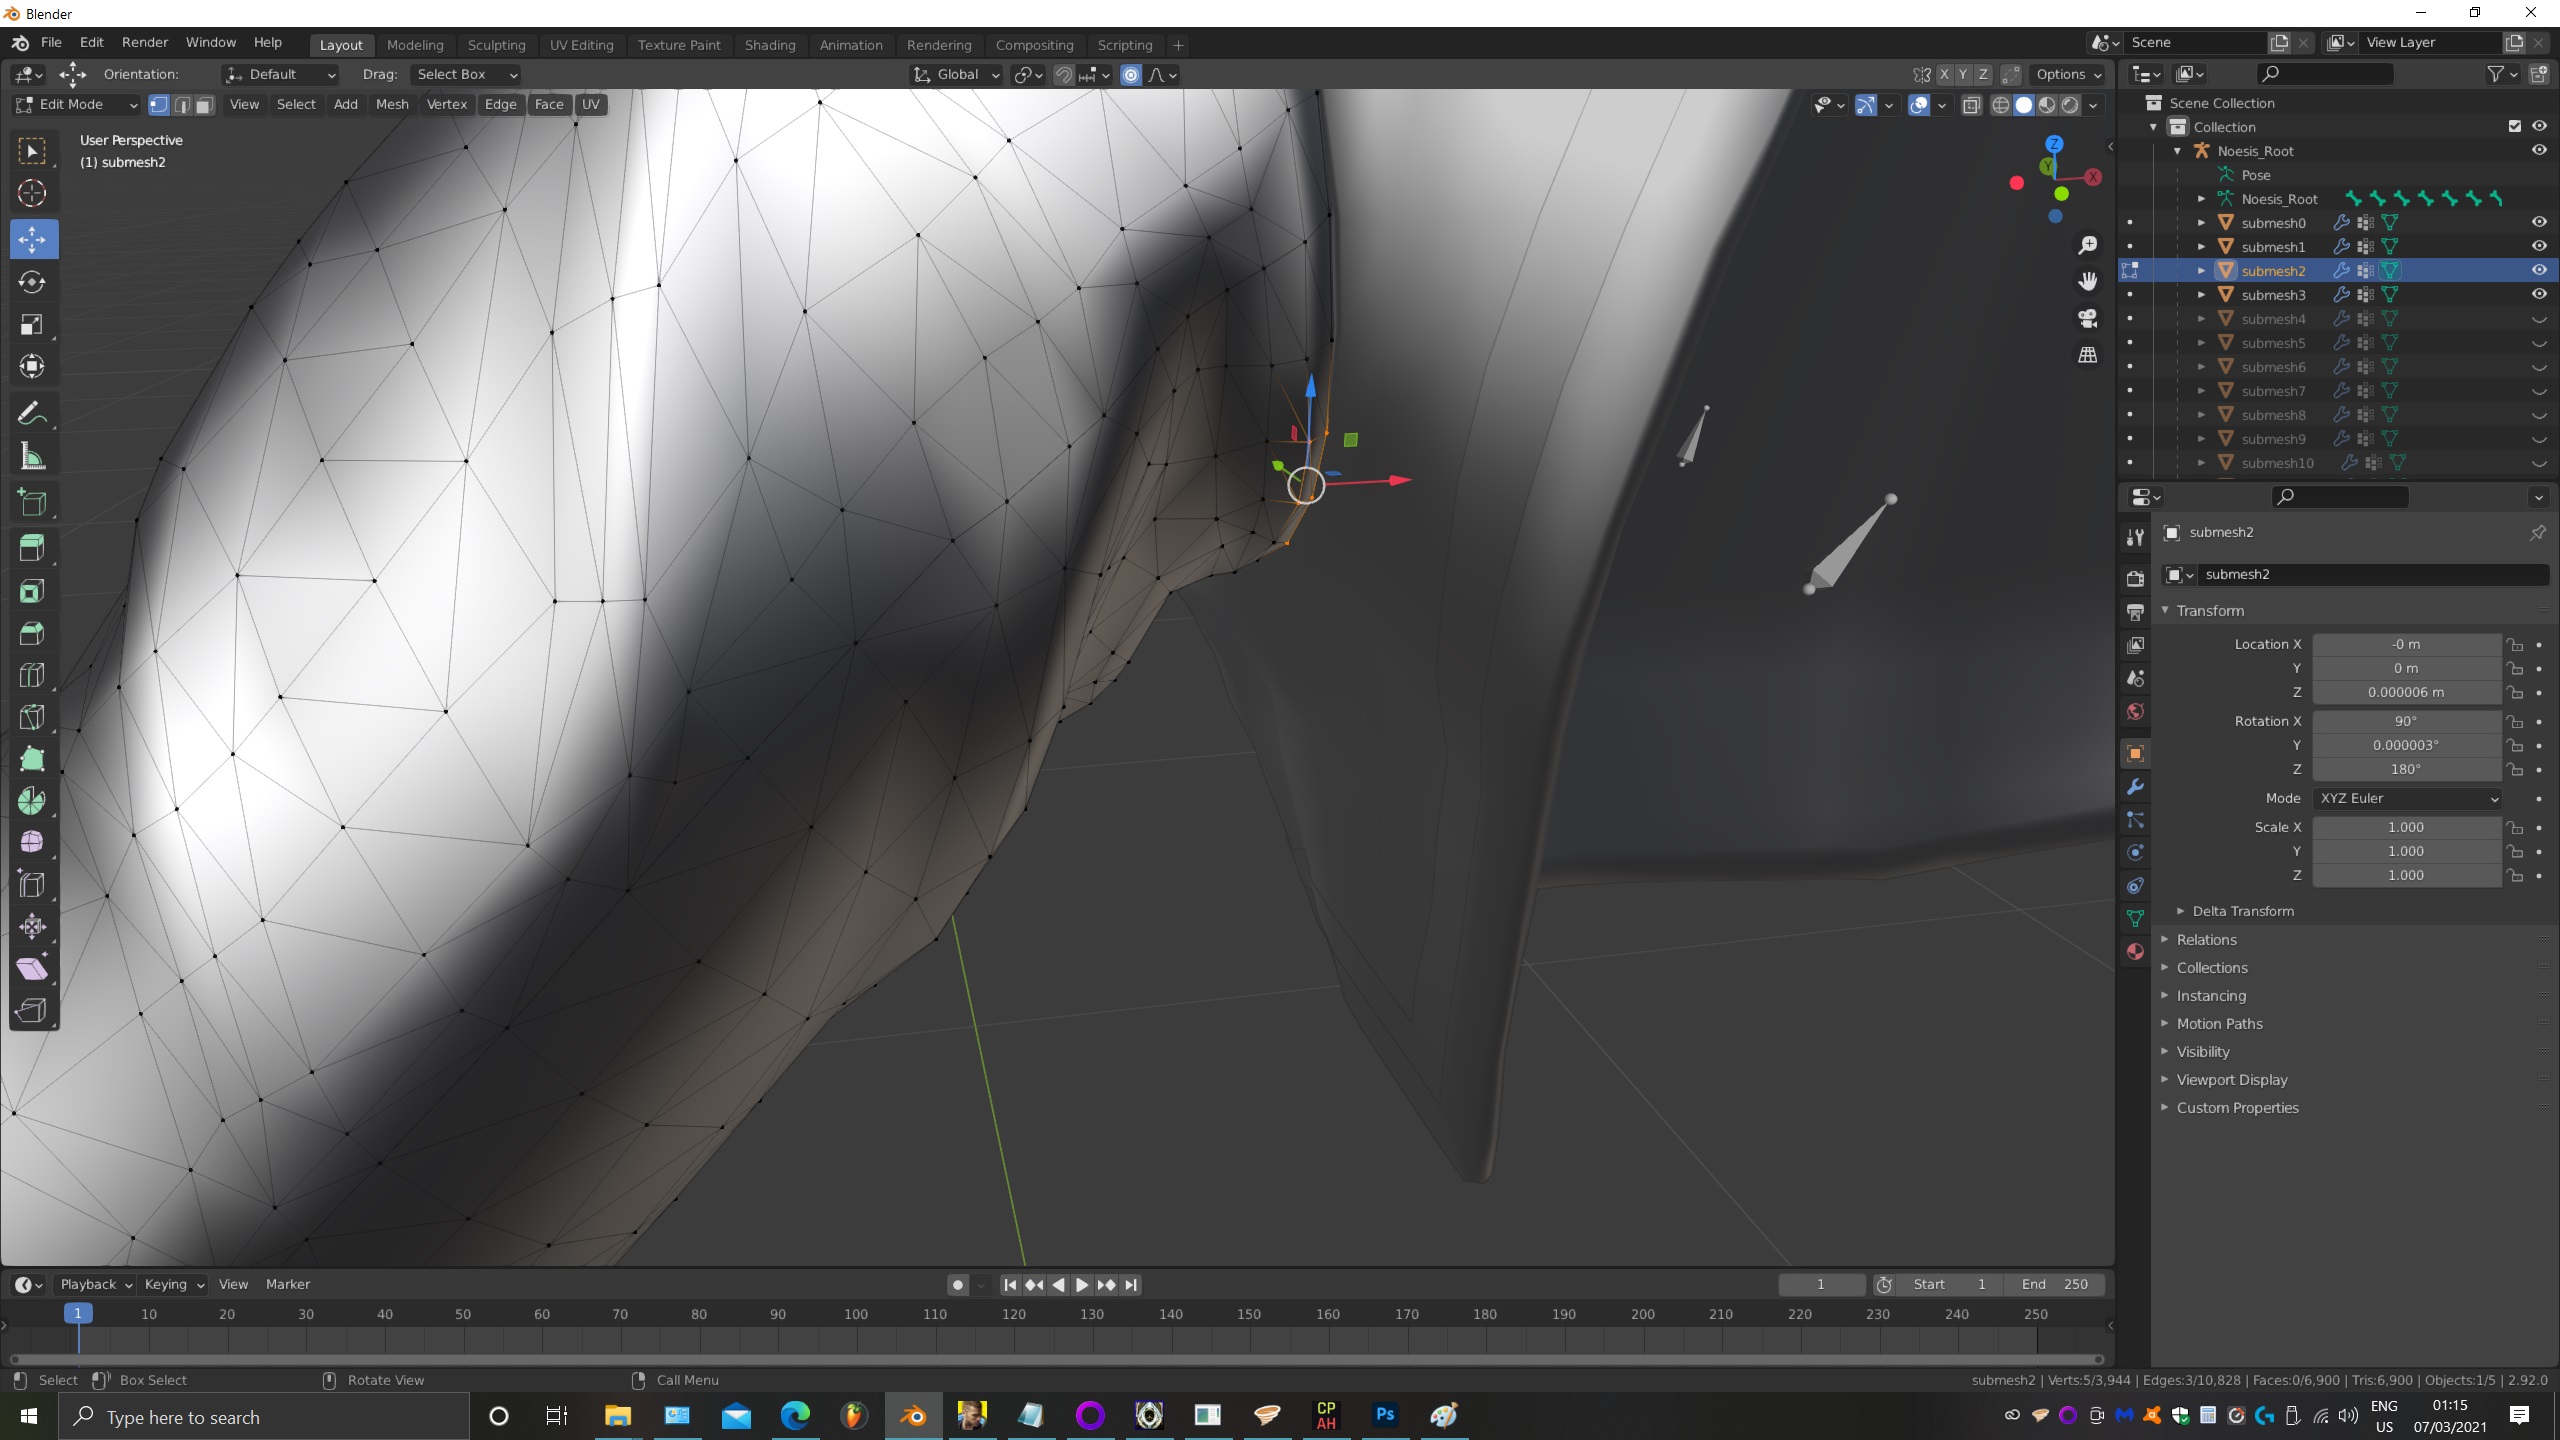Switch to Sculpting workspace tab
This screenshot has width=2560, height=1440.
pos(496,45)
